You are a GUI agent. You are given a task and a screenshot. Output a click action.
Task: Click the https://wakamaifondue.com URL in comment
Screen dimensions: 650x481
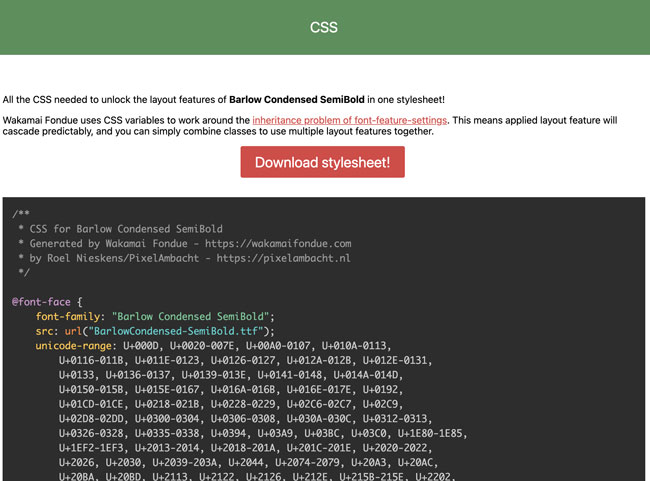click(278, 243)
